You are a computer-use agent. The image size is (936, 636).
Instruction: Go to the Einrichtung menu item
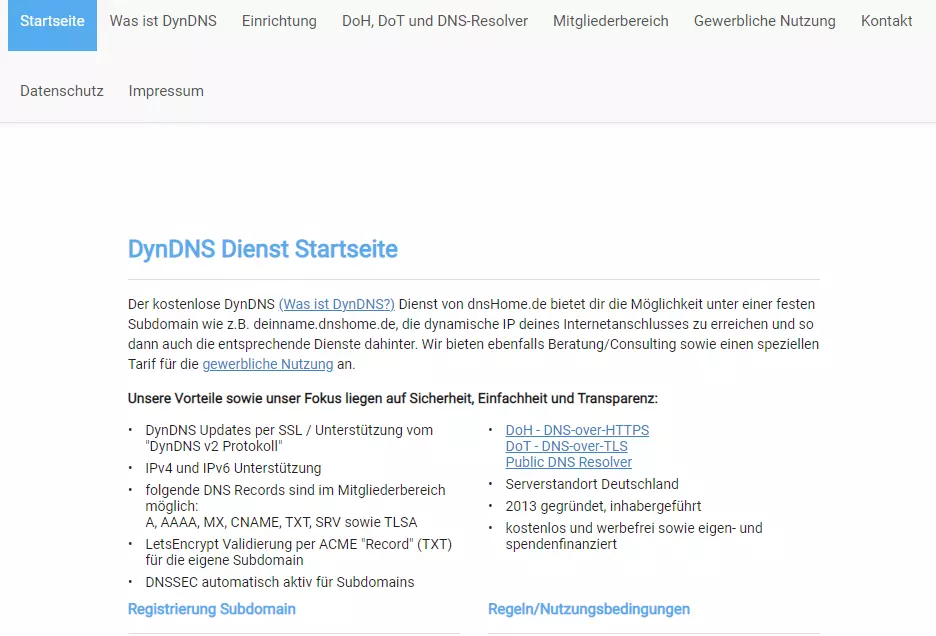[x=279, y=21]
